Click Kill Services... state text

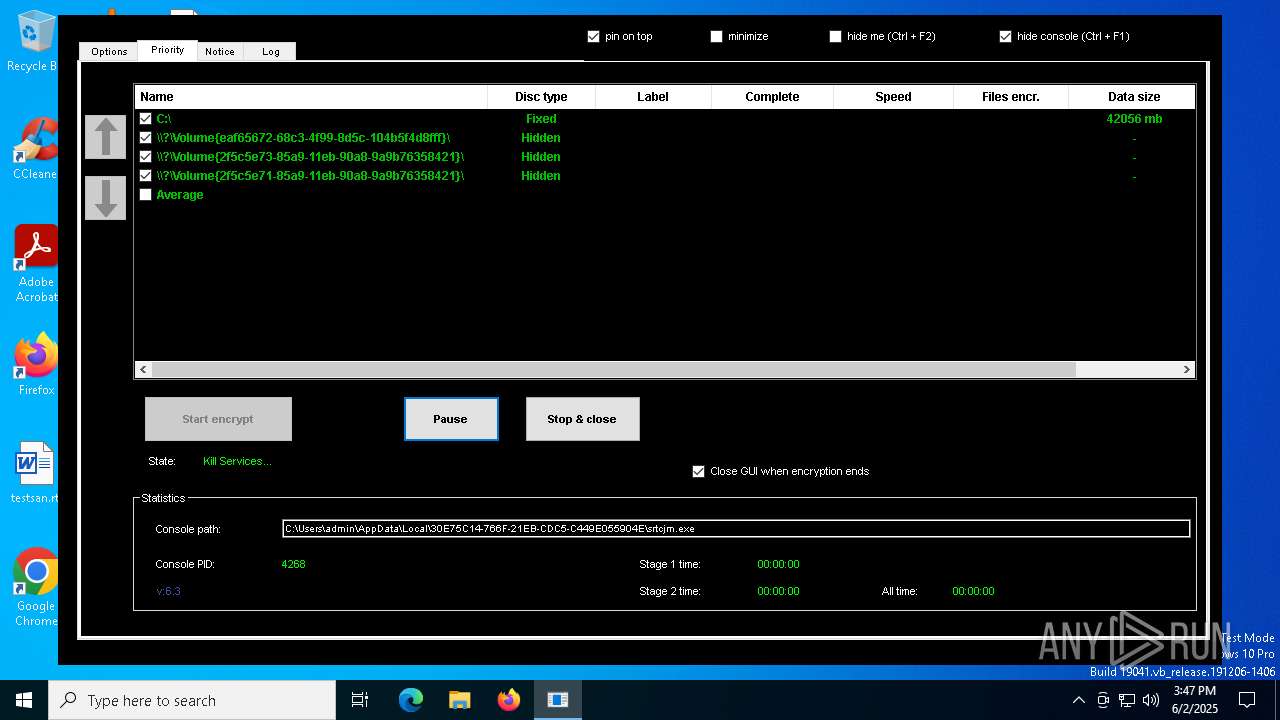(x=237, y=461)
